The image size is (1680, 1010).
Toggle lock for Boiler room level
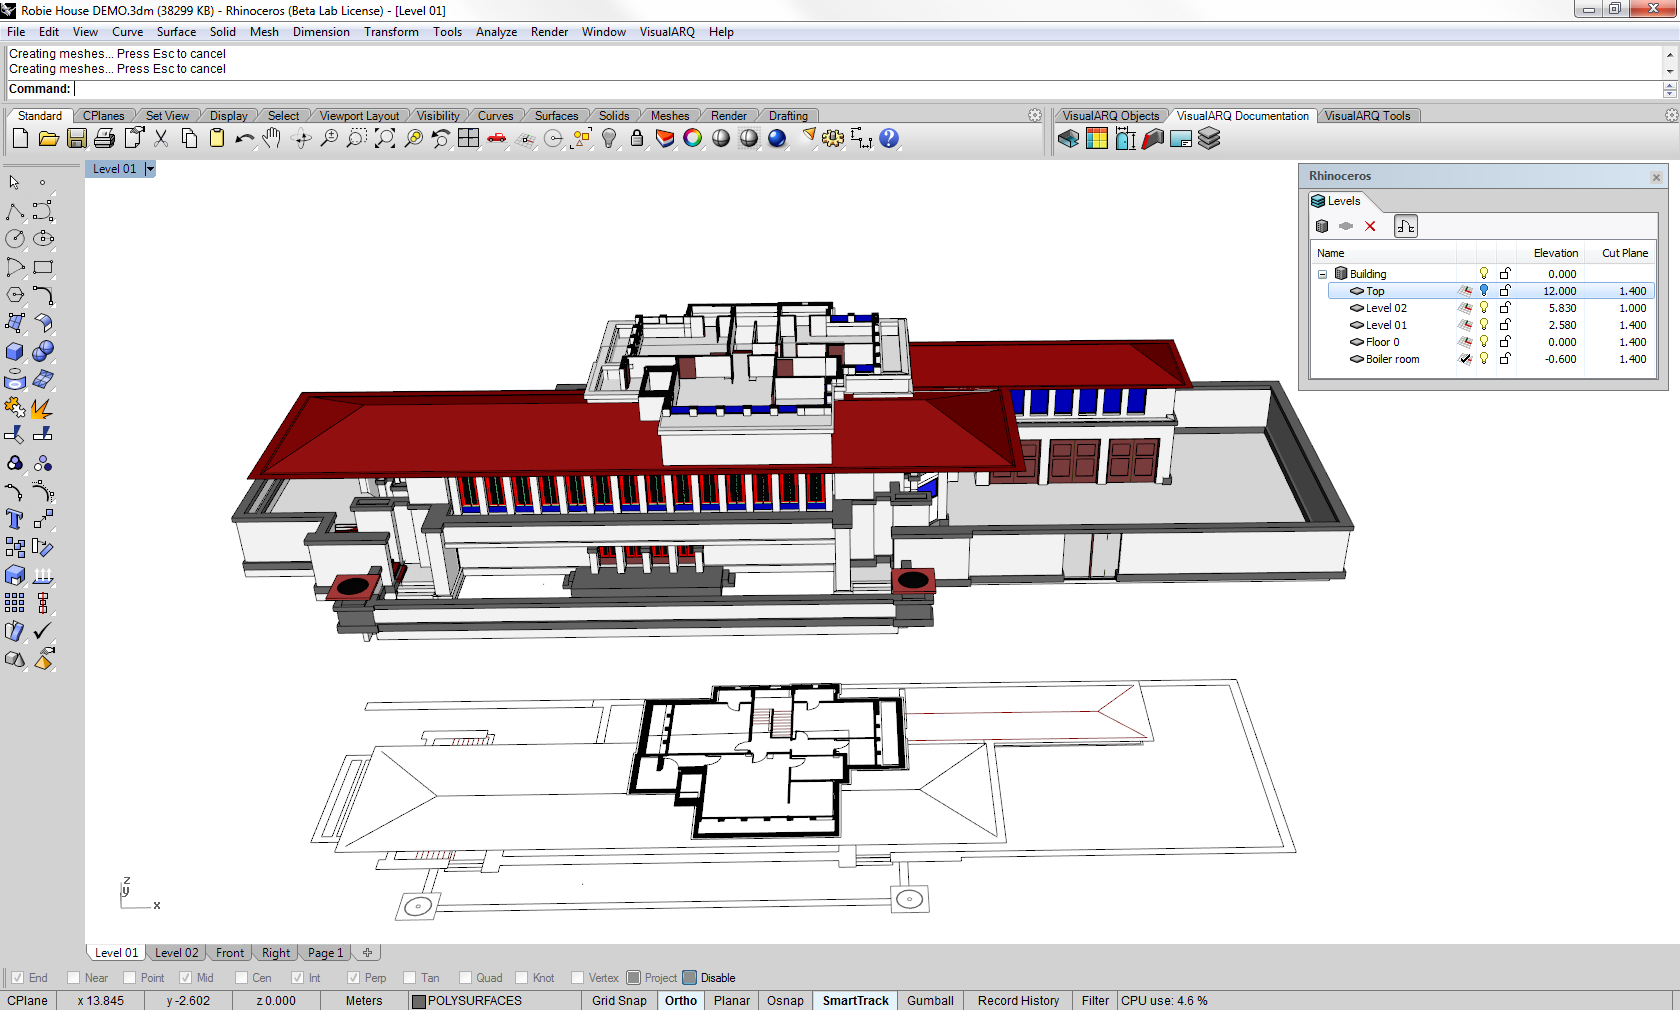coord(1505,359)
